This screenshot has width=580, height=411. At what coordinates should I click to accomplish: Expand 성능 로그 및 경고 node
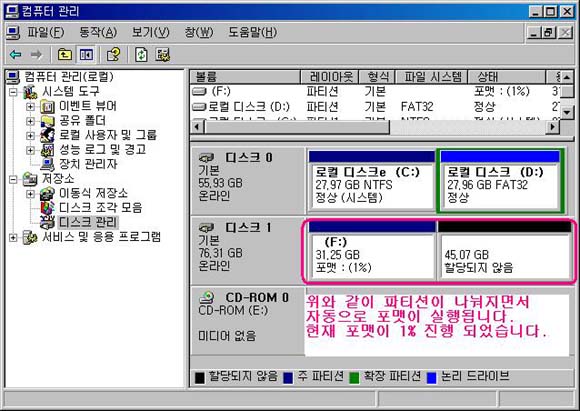click(30, 150)
